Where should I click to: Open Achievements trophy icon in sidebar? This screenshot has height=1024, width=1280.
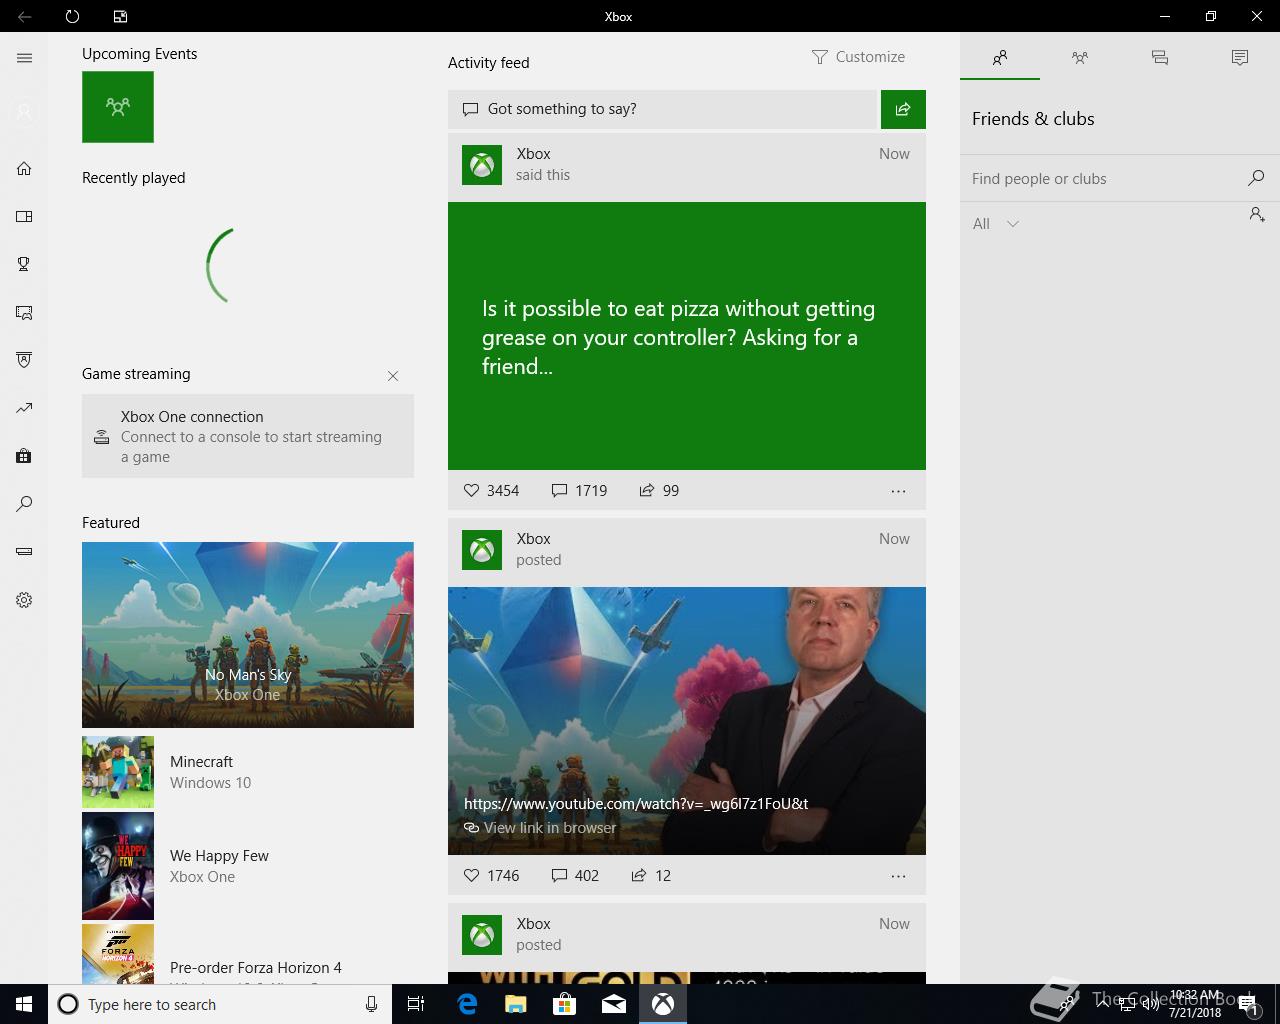pos(24,264)
